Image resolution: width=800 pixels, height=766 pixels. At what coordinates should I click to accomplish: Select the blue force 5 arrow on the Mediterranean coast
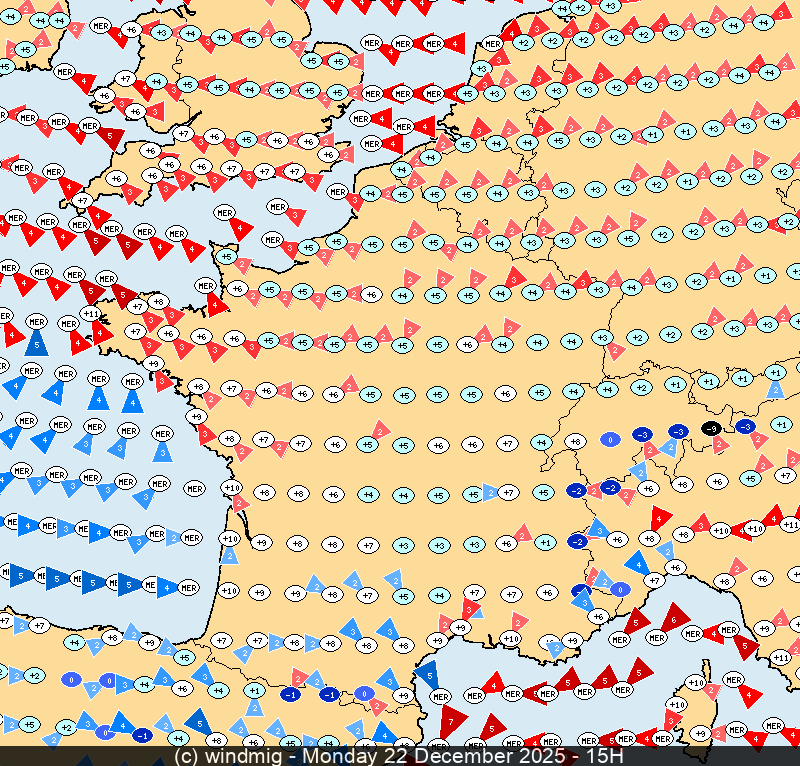click(x=426, y=674)
